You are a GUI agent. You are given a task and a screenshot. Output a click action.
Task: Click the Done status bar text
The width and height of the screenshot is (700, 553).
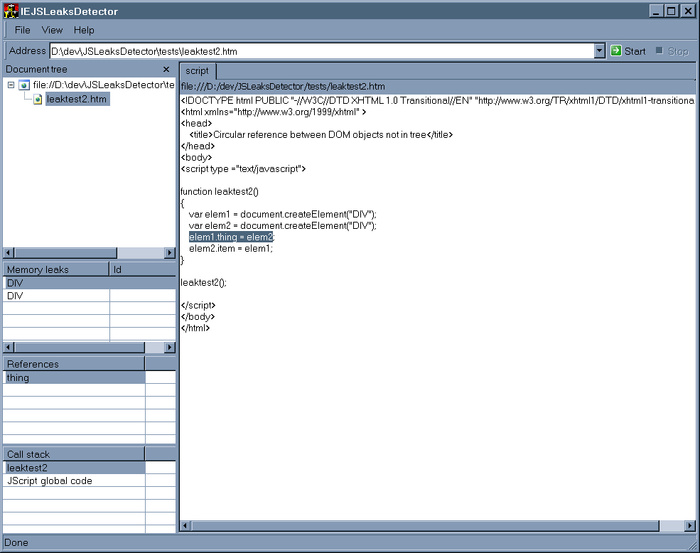click(x=17, y=543)
